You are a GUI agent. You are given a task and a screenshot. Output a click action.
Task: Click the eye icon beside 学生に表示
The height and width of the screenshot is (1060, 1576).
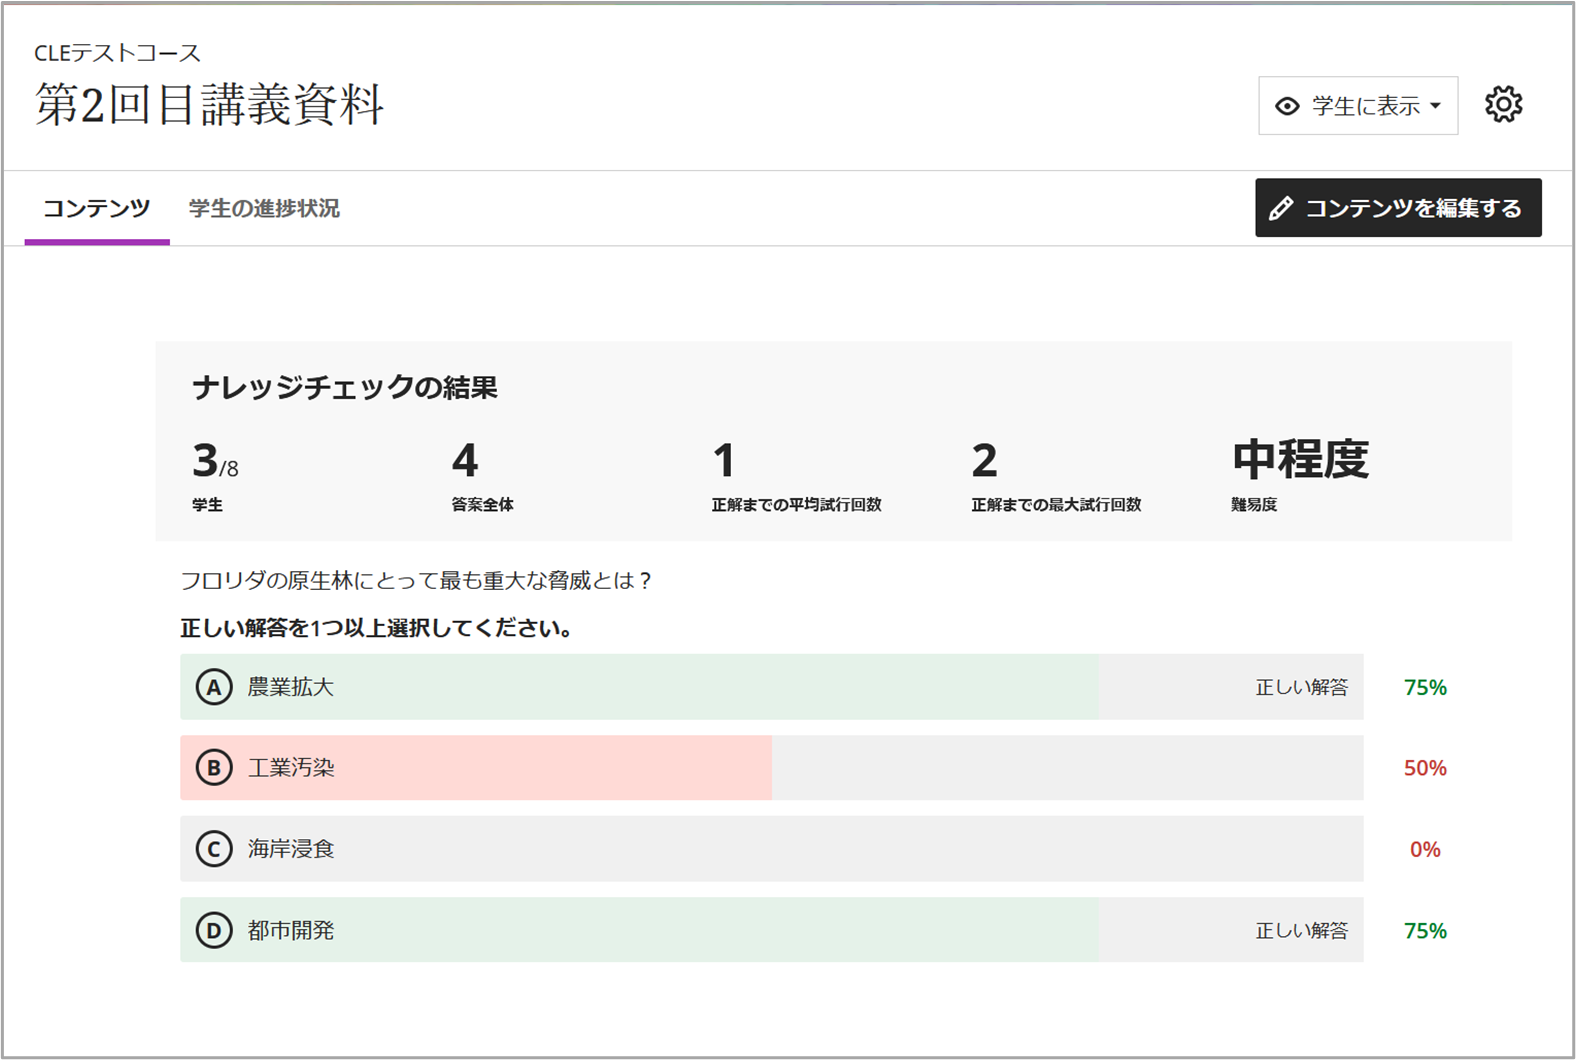coord(1287,106)
